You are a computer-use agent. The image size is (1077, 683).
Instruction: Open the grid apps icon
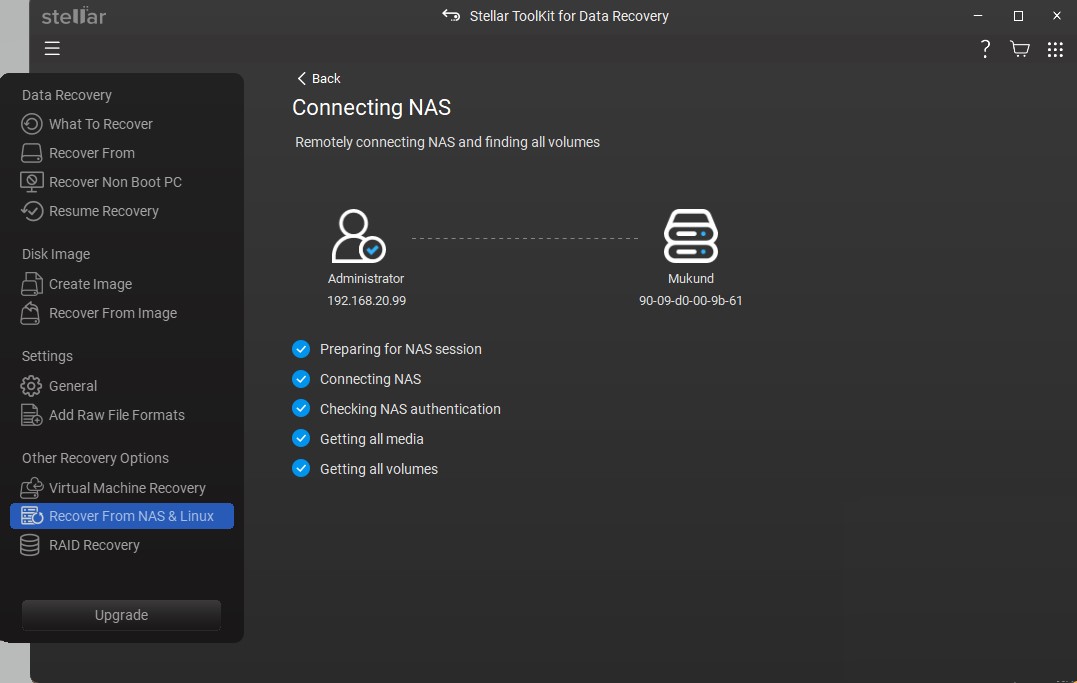coord(1055,49)
